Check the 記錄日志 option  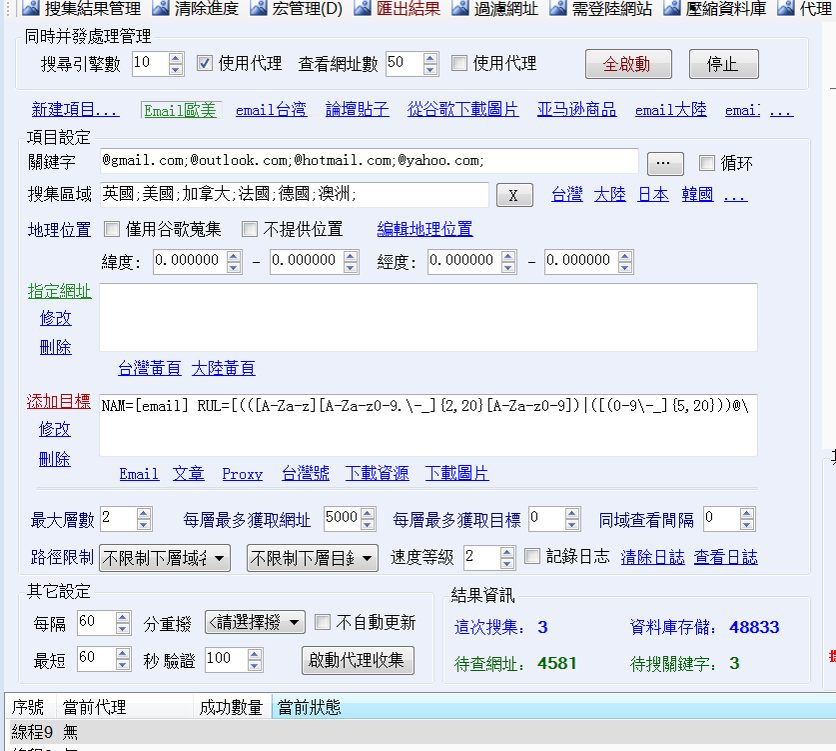coord(532,556)
